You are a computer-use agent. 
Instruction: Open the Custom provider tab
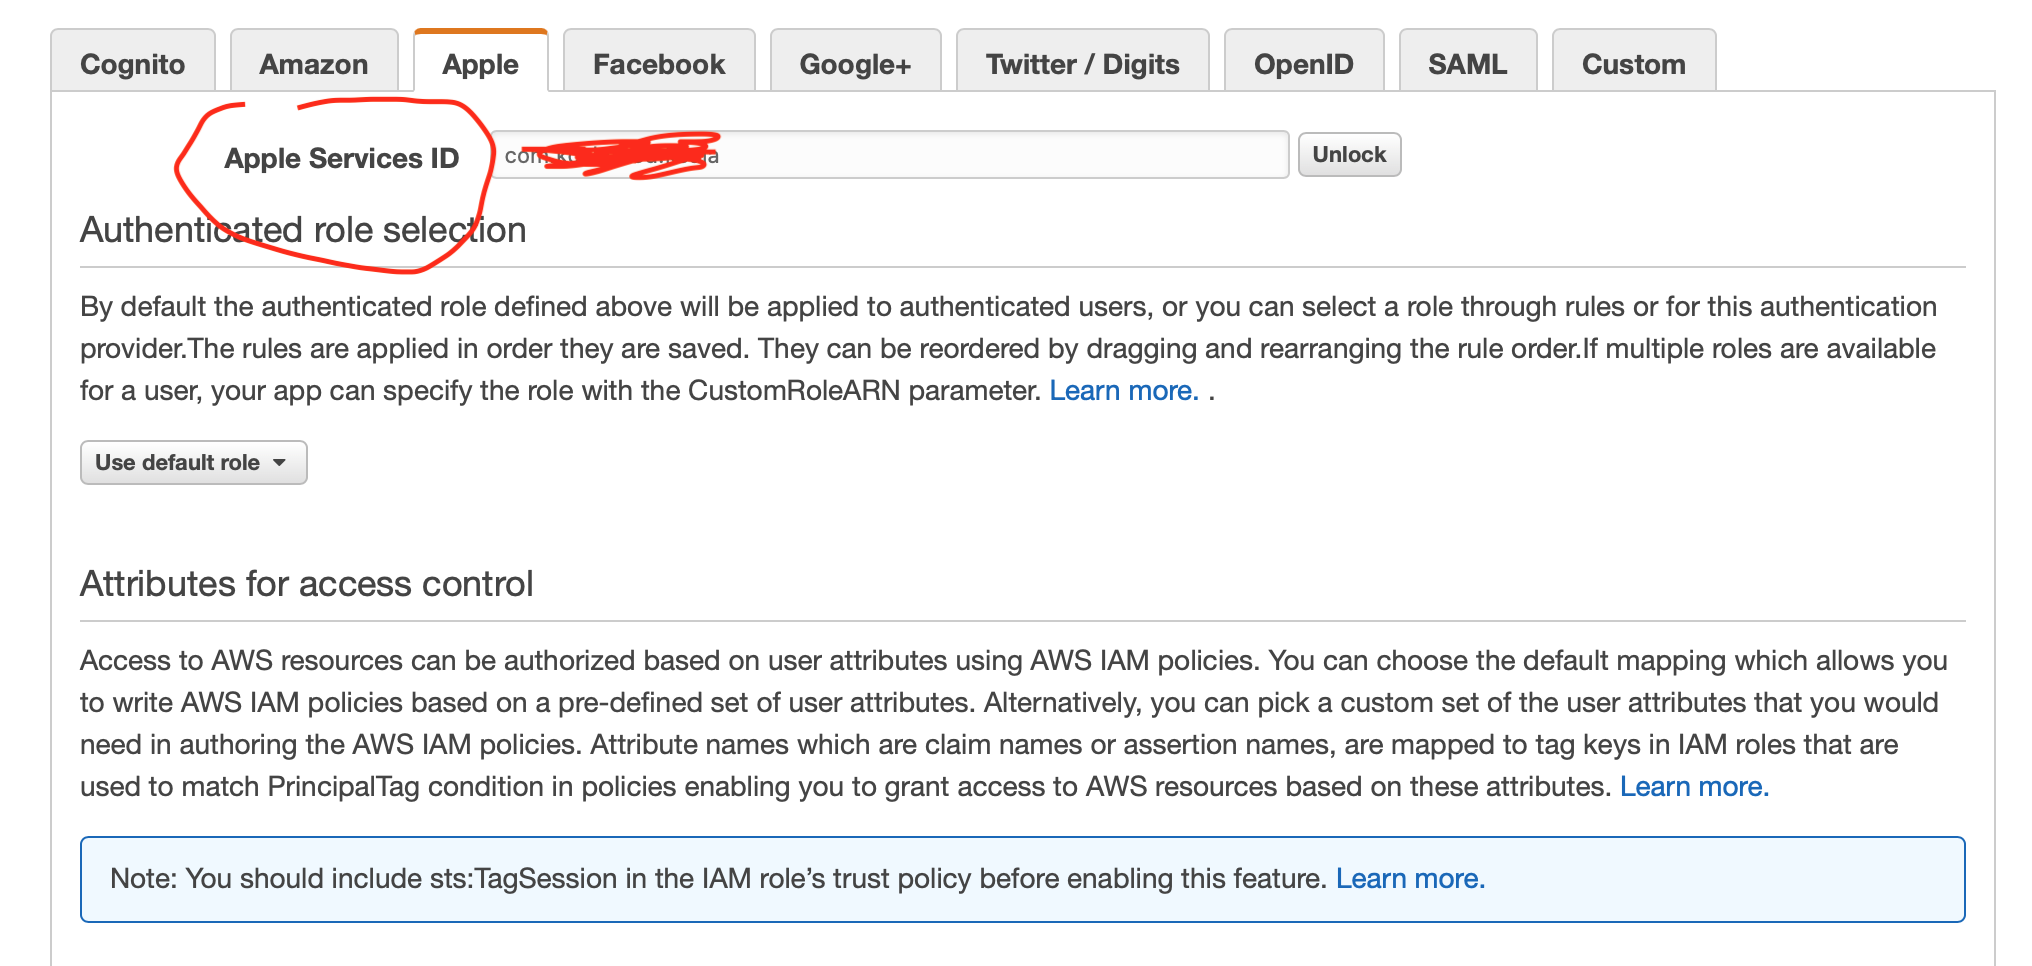[x=1634, y=62]
